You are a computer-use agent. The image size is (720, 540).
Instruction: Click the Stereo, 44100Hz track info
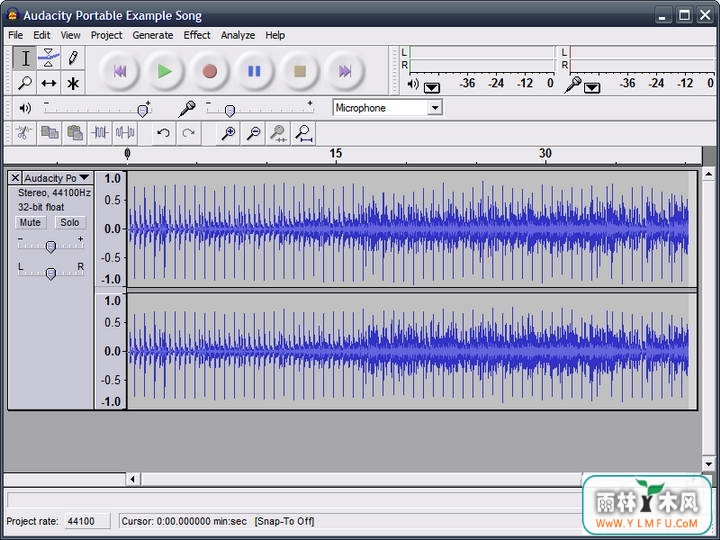54,193
